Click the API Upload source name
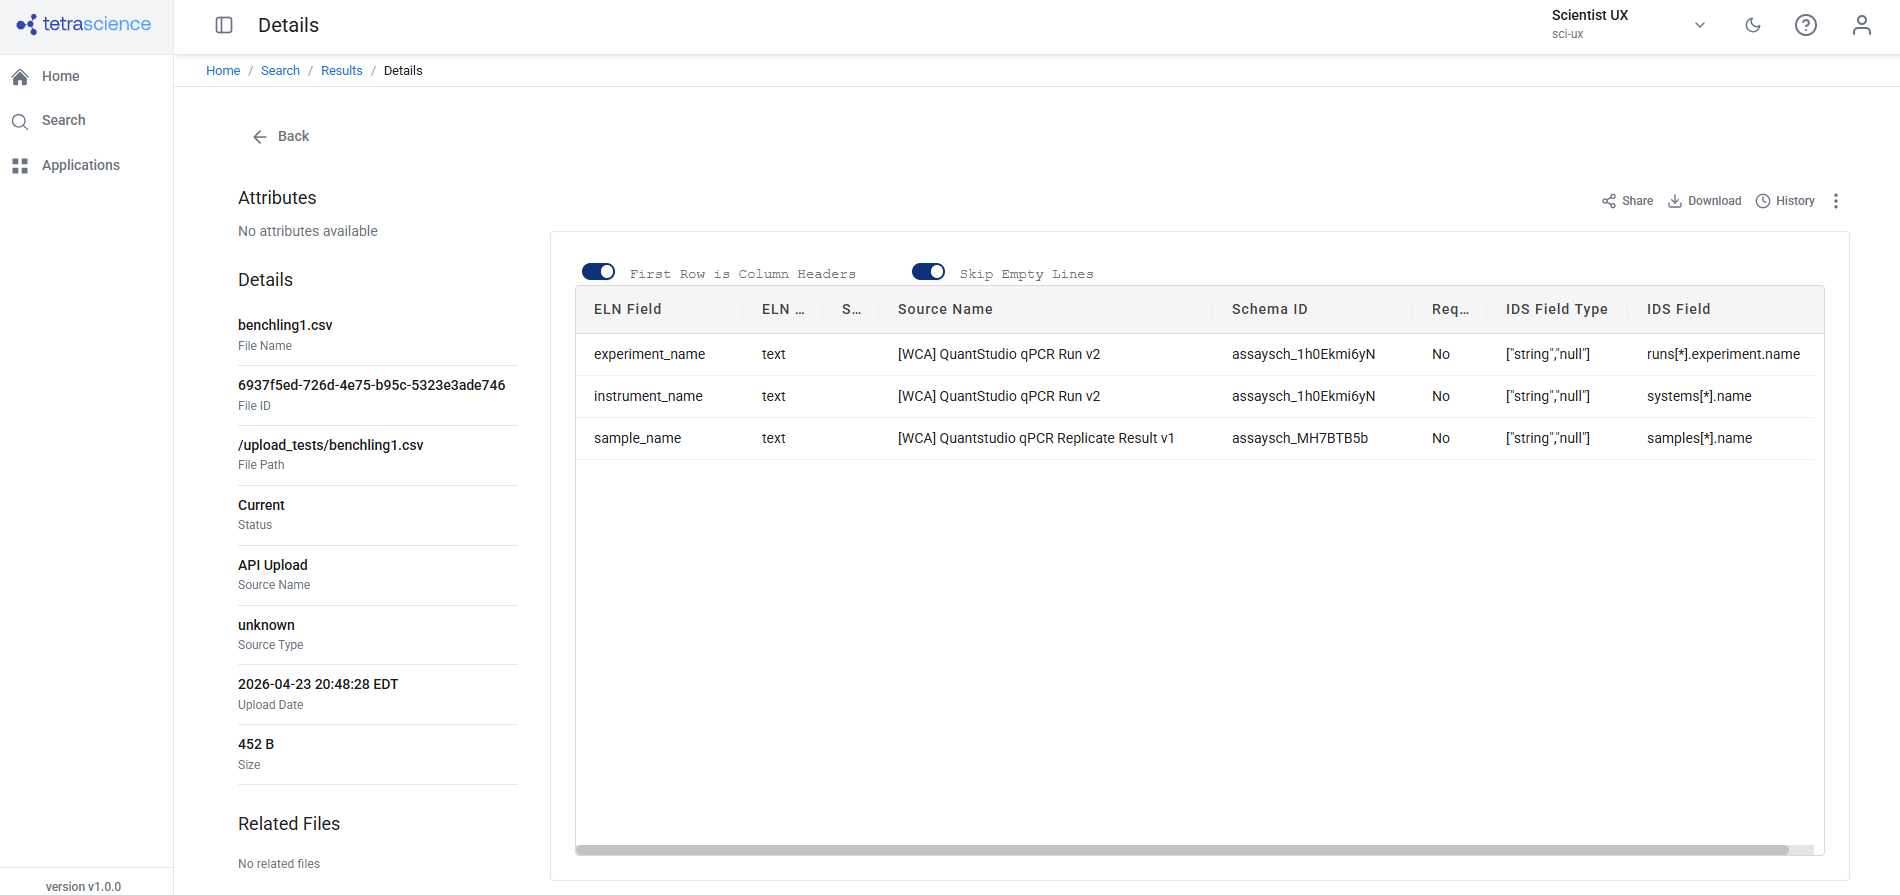 click(x=273, y=565)
